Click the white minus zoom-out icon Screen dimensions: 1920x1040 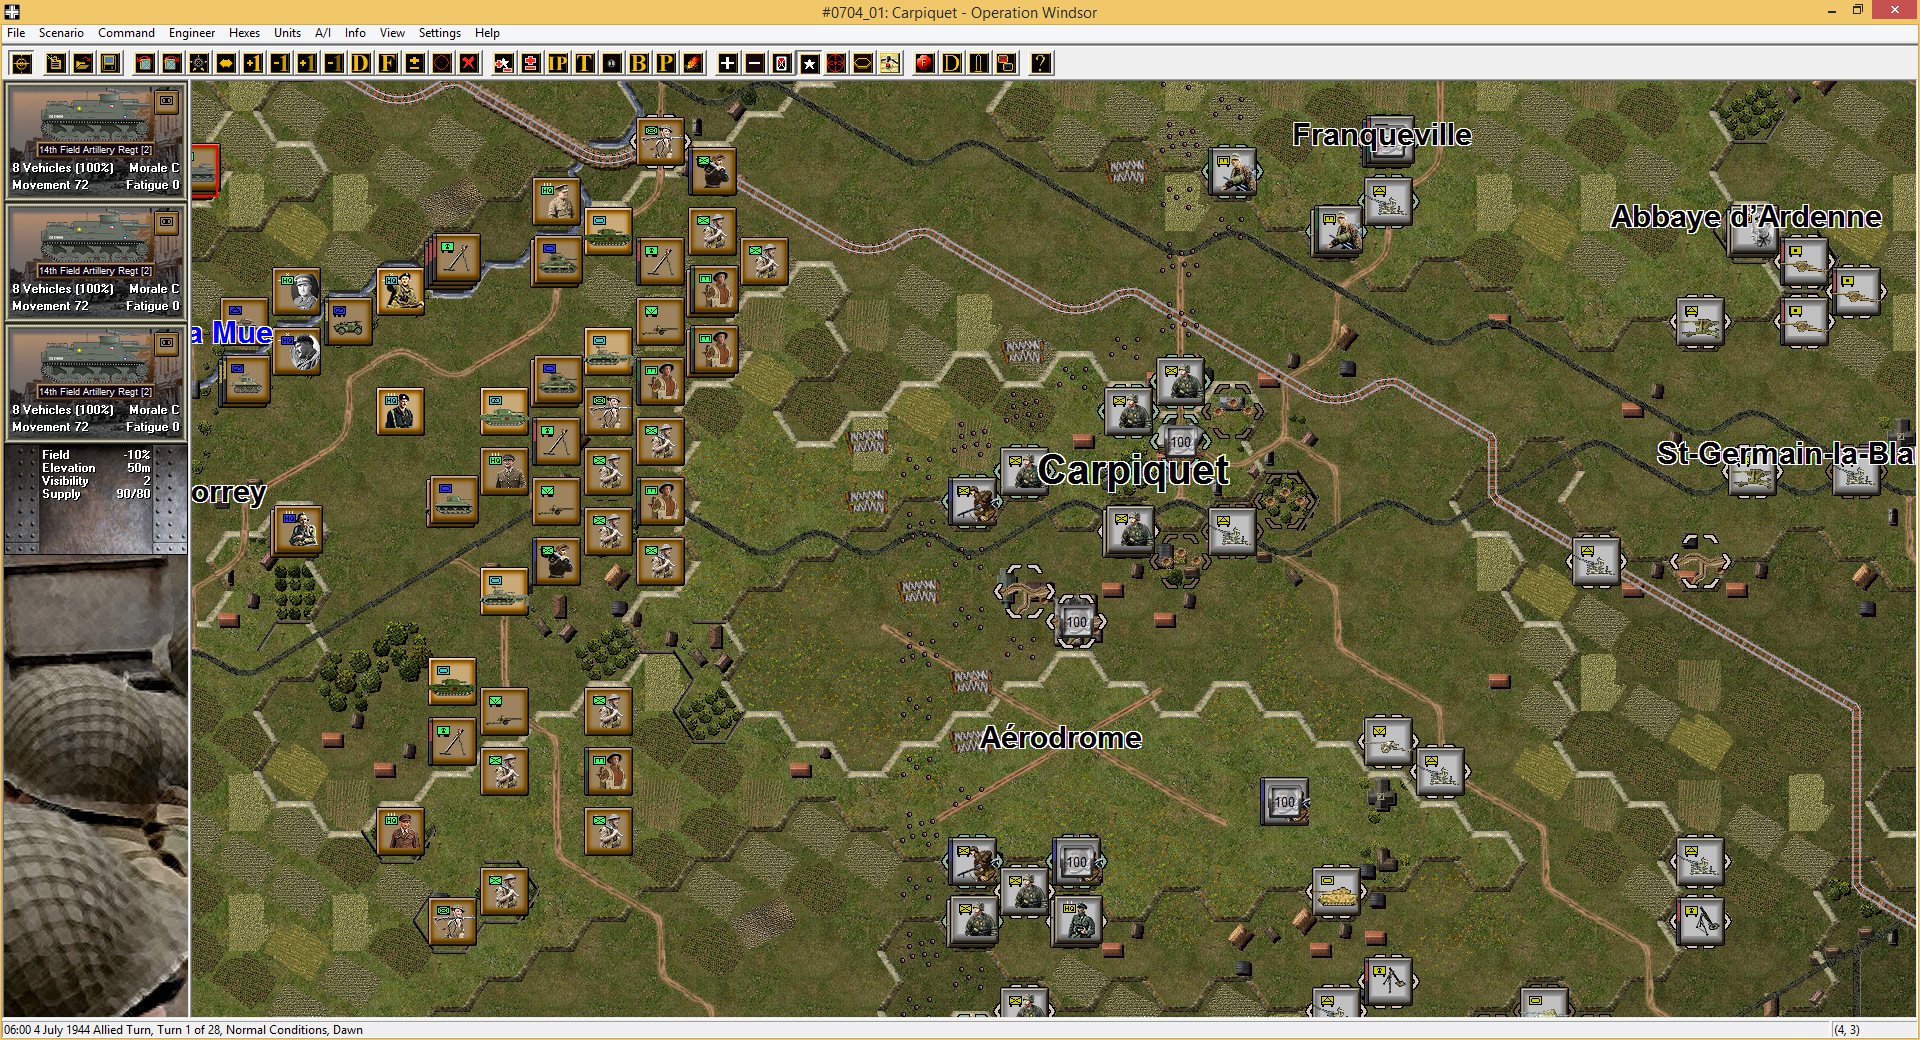click(x=755, y=64)
